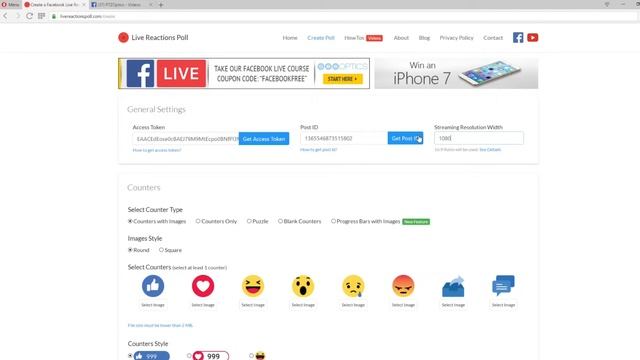Click Select Image under Like counter
This screenshot has height=360, width=640.
click(153, 305)
